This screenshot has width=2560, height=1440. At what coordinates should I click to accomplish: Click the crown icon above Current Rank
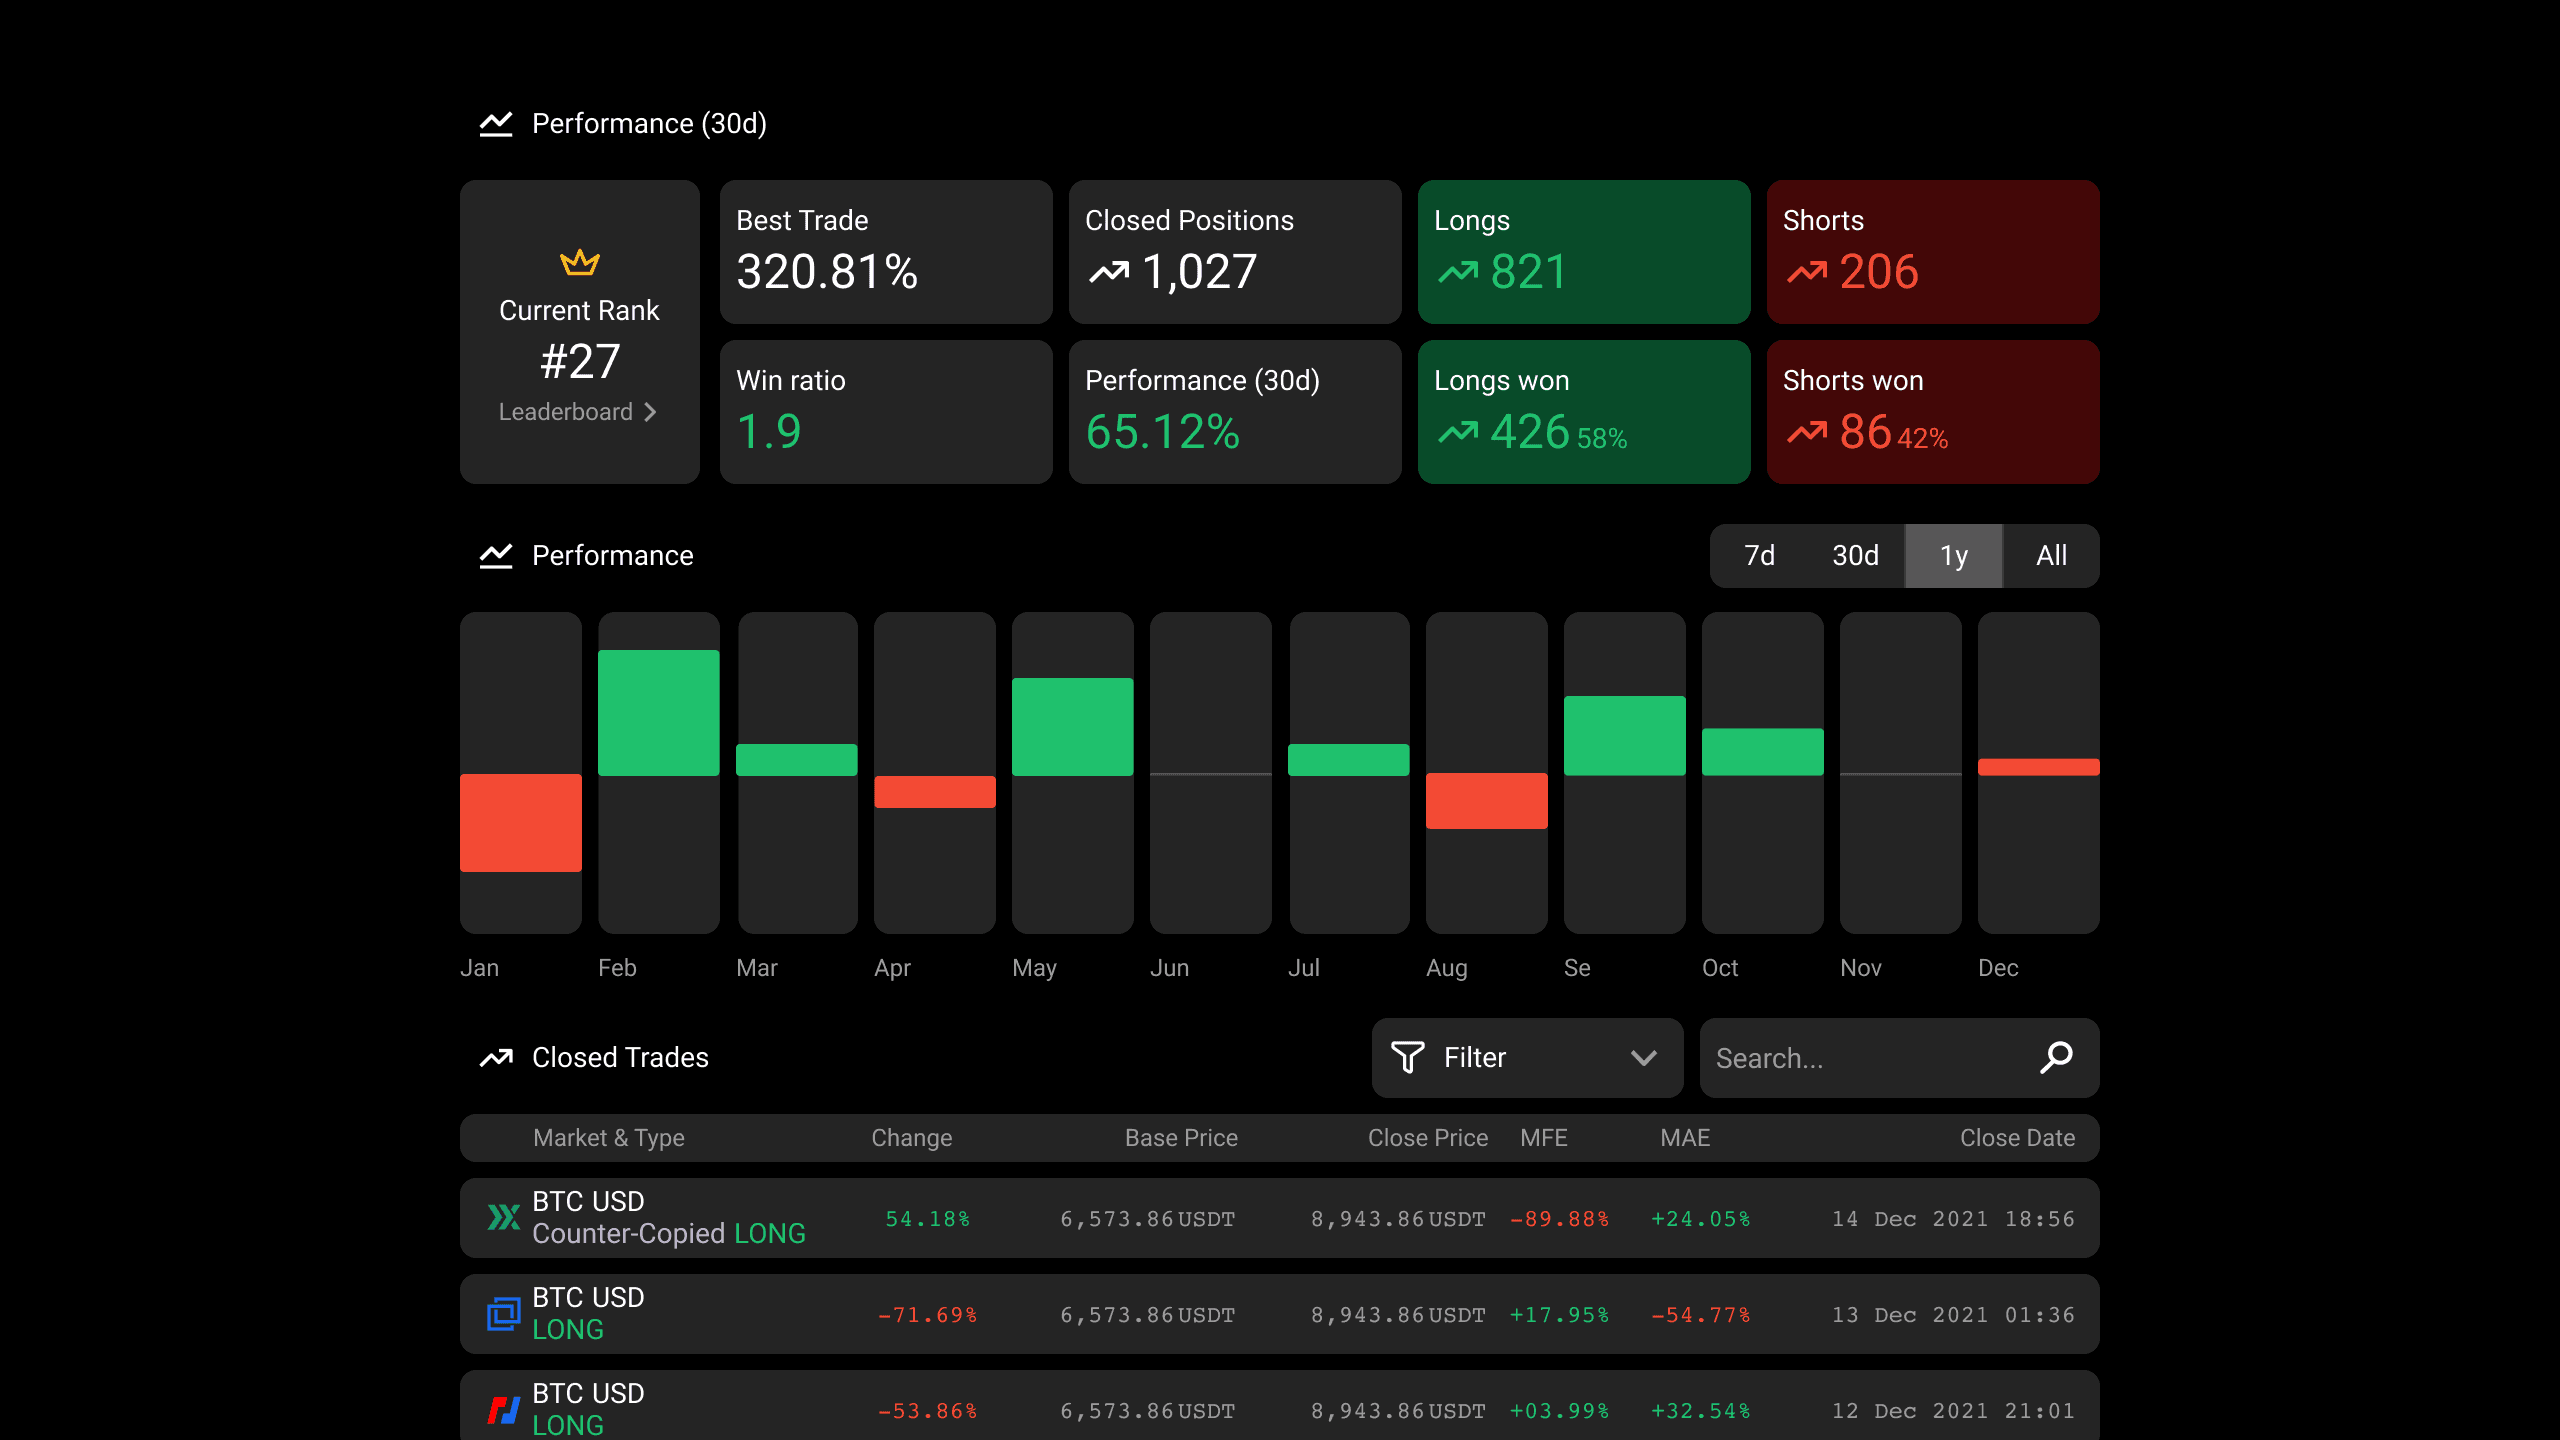coord(580,263)
